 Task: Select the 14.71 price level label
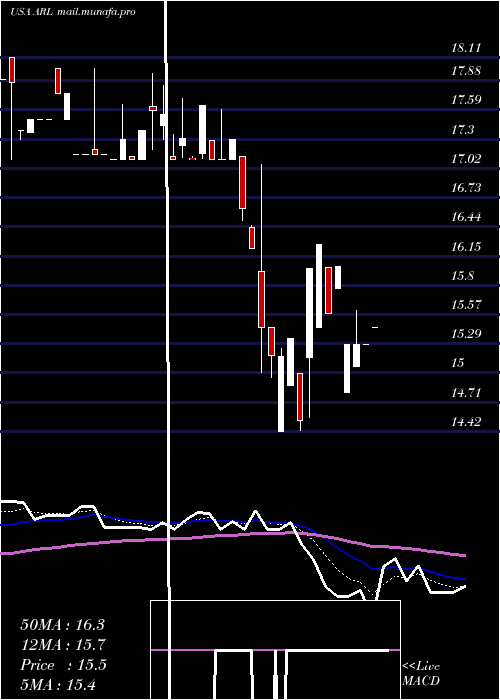click(x=466, y=393)
